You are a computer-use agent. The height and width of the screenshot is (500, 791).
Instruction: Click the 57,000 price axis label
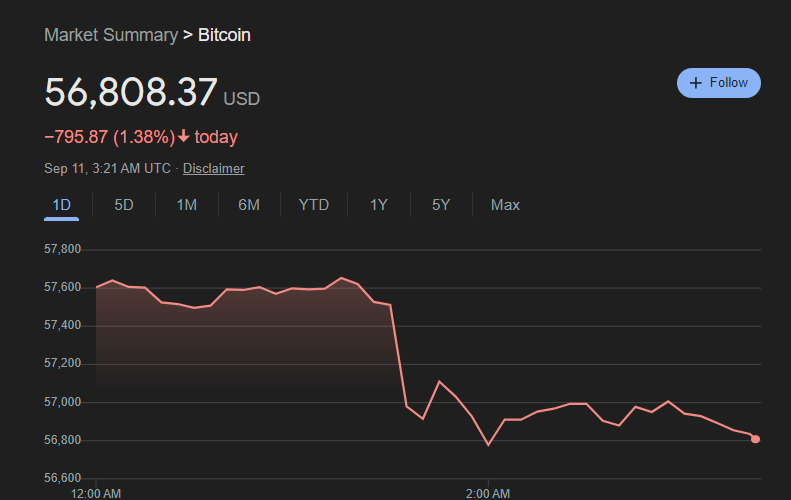(x=64, y=402)
